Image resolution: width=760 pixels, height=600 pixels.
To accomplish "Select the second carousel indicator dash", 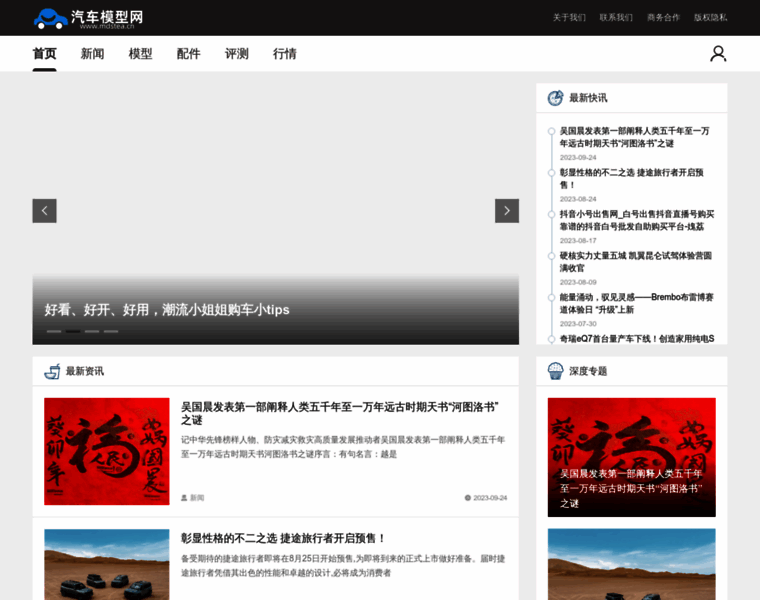I will (x=73, y=332).
